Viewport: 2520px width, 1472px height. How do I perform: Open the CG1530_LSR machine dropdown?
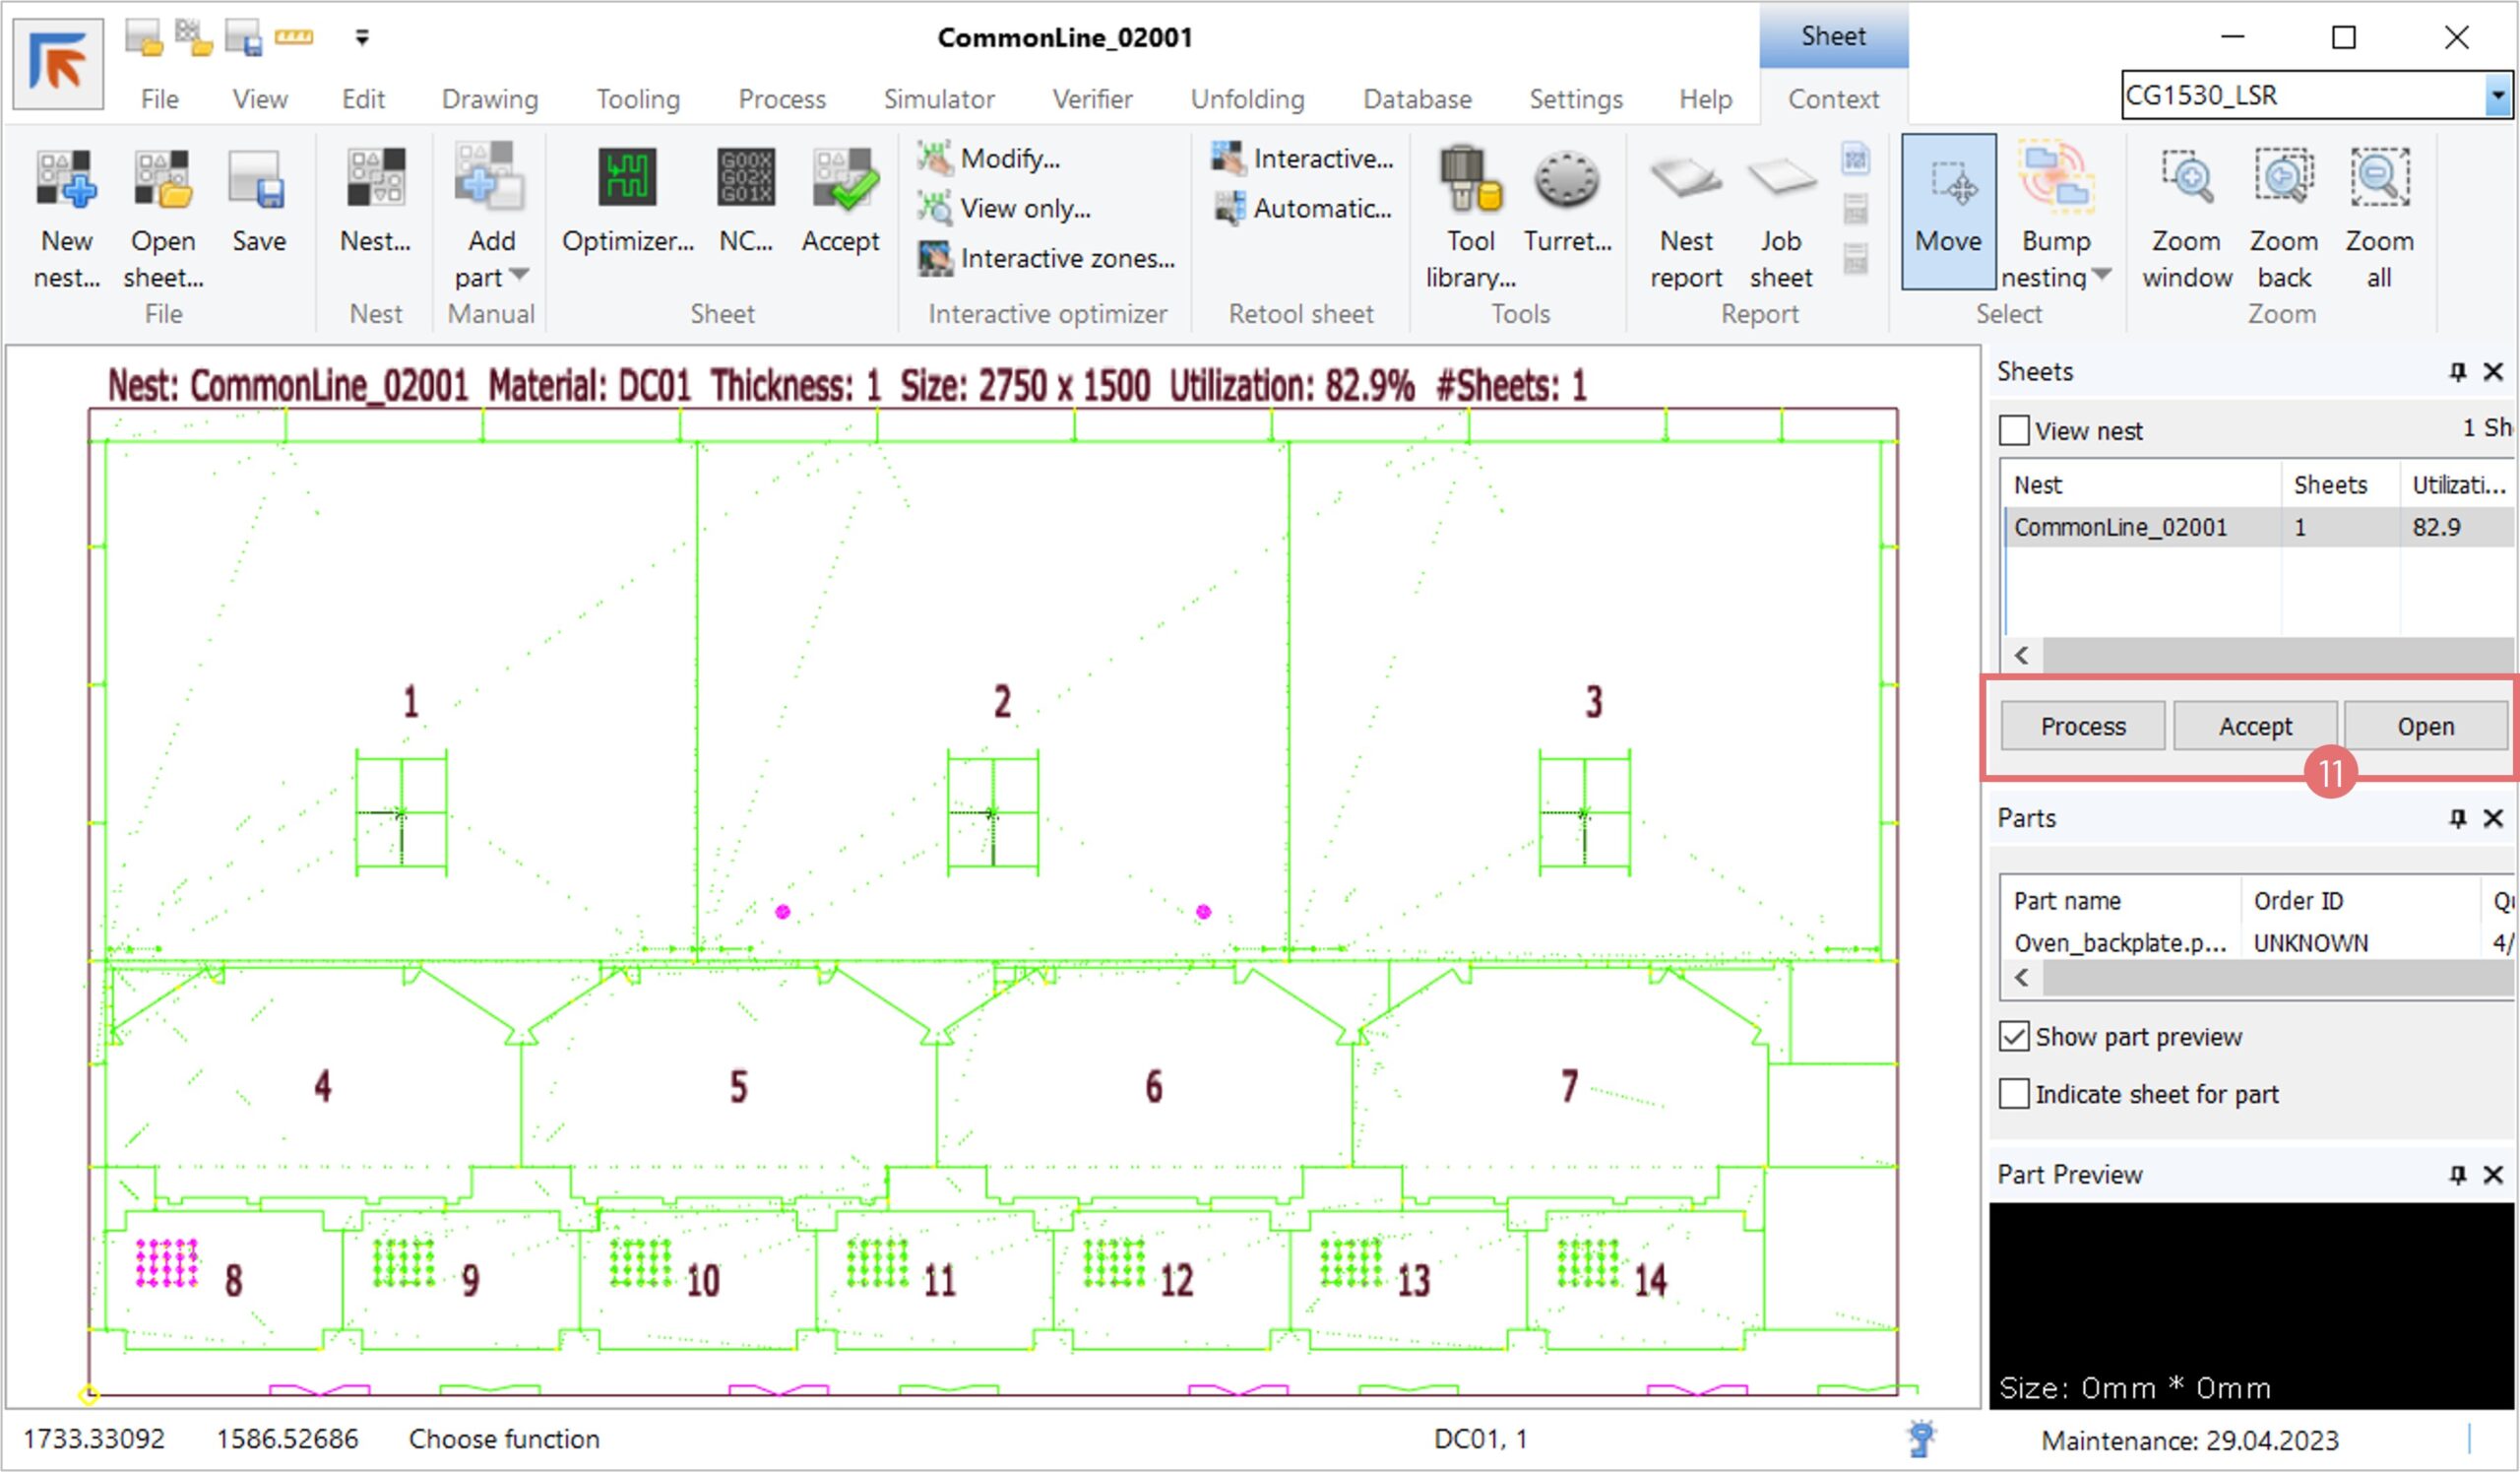pyautogui.click(x=2497, y=96)
